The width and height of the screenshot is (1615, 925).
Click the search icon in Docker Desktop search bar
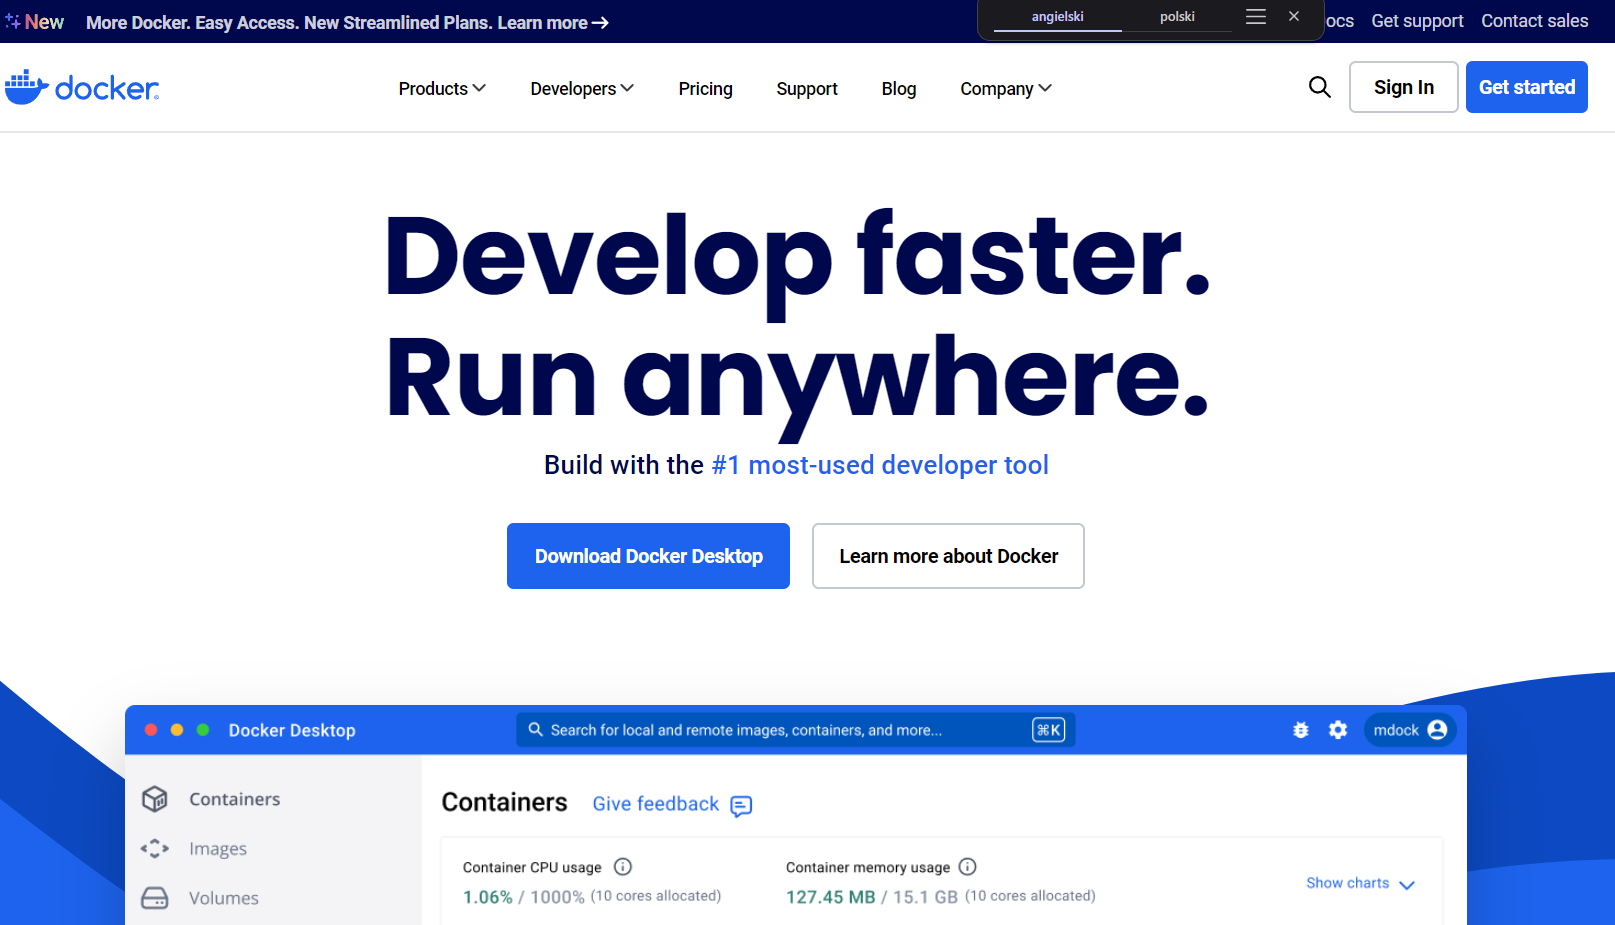[x=536, y=730]
